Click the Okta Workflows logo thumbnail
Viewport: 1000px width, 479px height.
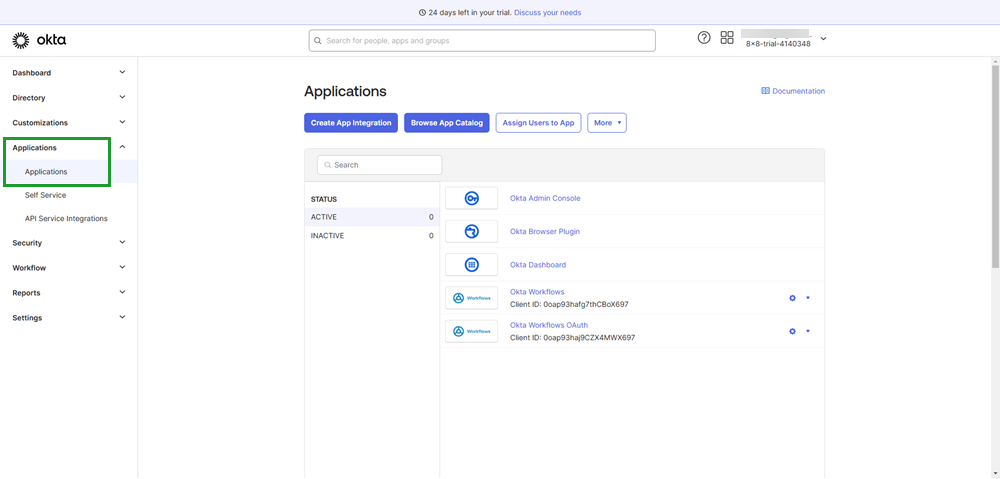pyautogui.click(x=471, y=298)
